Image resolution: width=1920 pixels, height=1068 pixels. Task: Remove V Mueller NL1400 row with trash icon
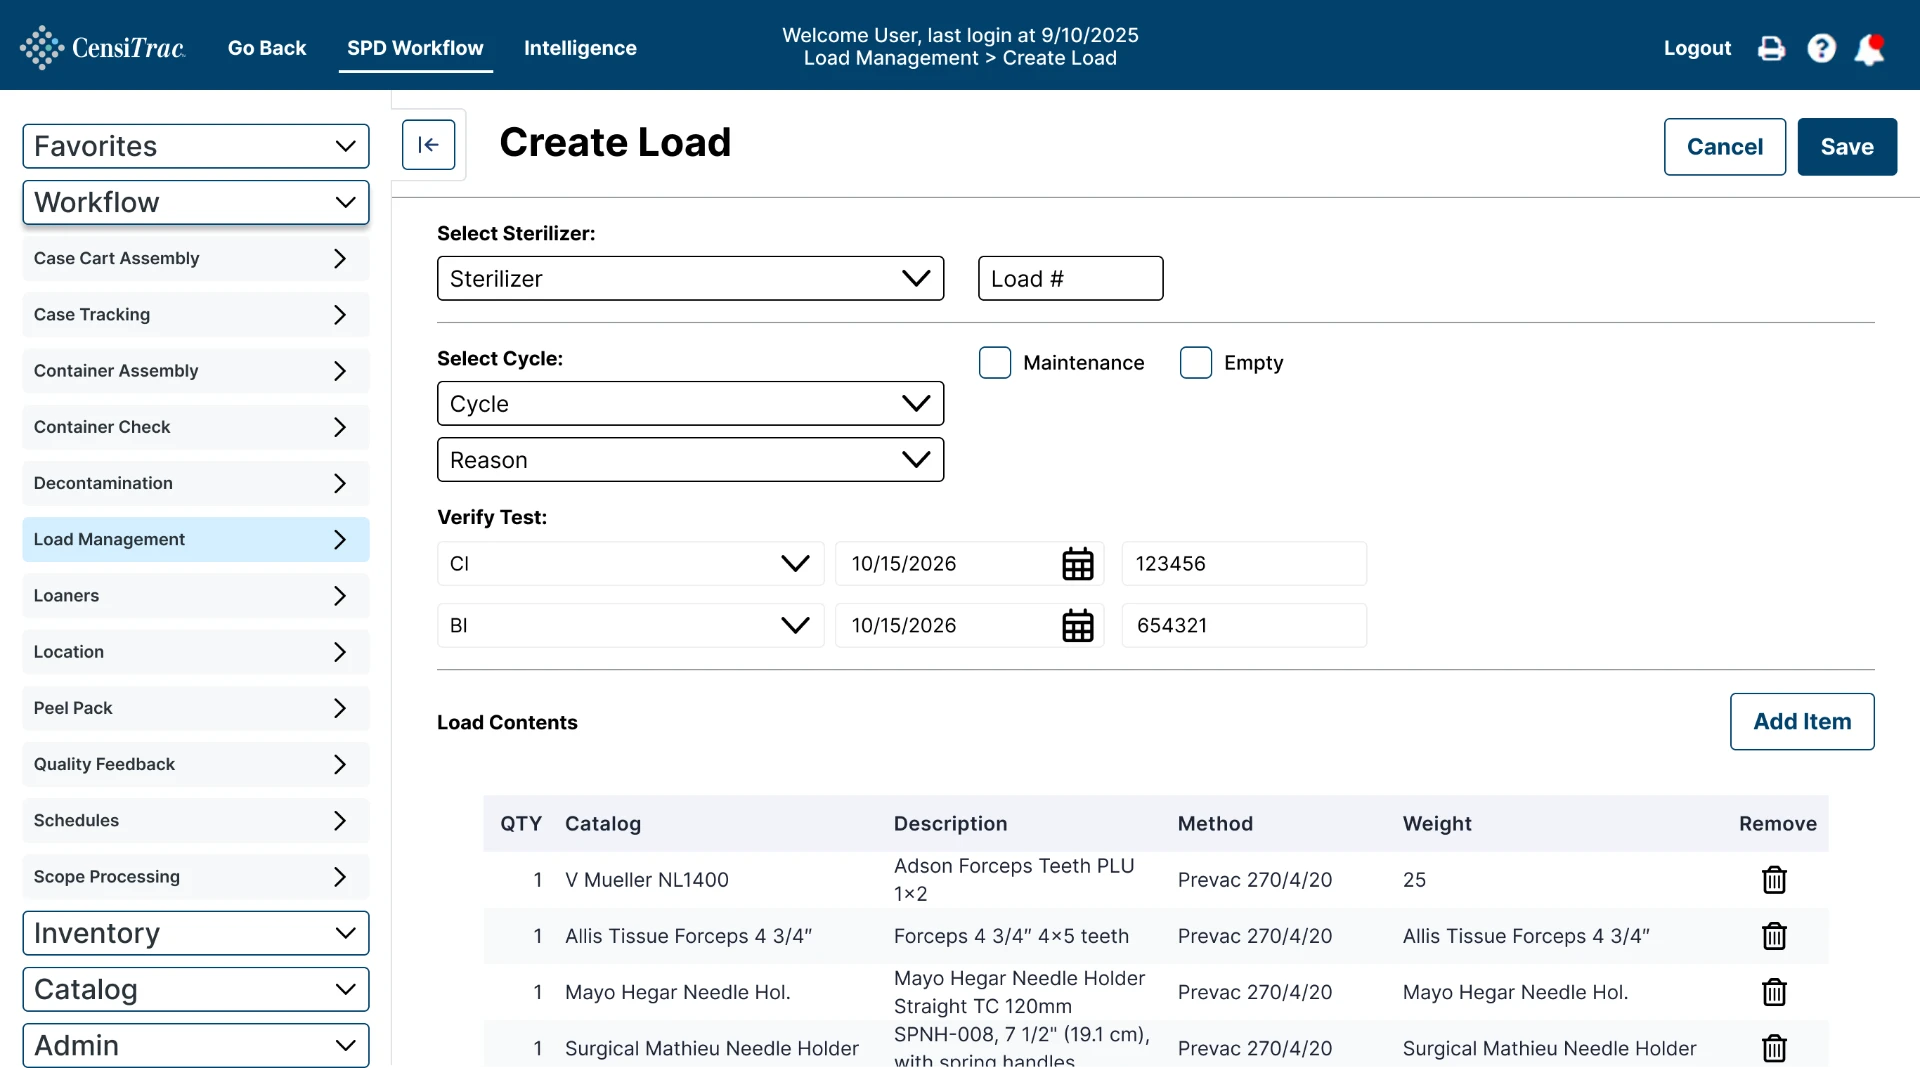click(x=1774, y=880)
